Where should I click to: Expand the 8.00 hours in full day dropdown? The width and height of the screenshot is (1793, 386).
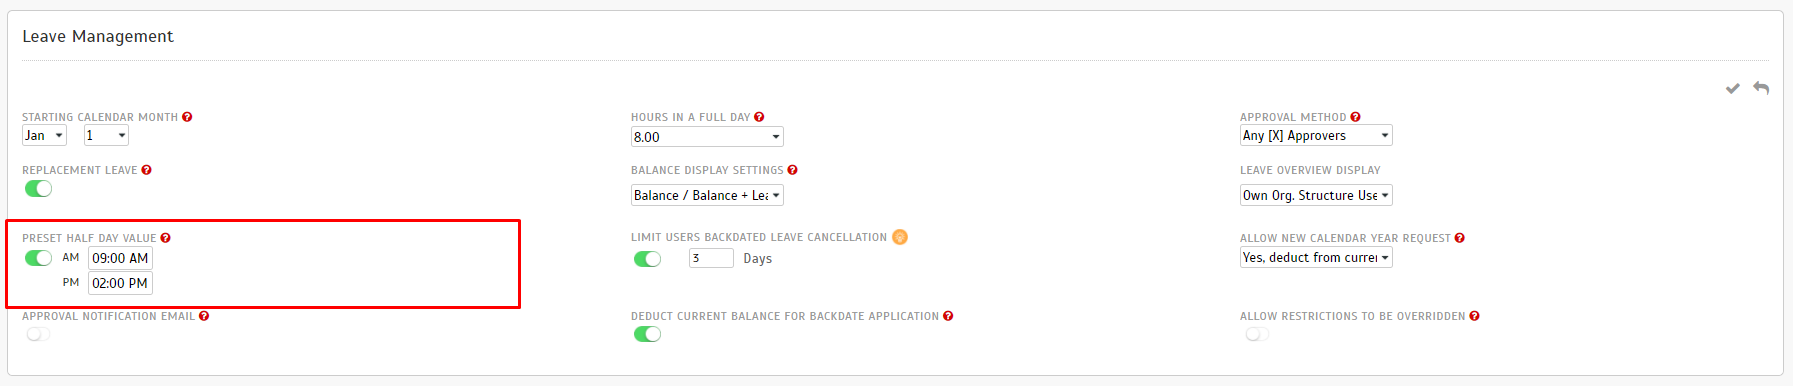tap(707, 137)
